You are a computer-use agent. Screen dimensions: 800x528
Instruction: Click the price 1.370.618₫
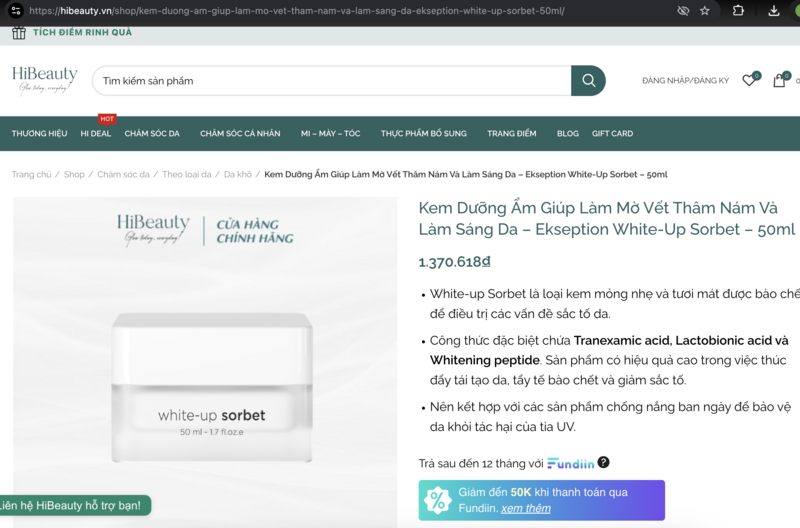[455, 262]
